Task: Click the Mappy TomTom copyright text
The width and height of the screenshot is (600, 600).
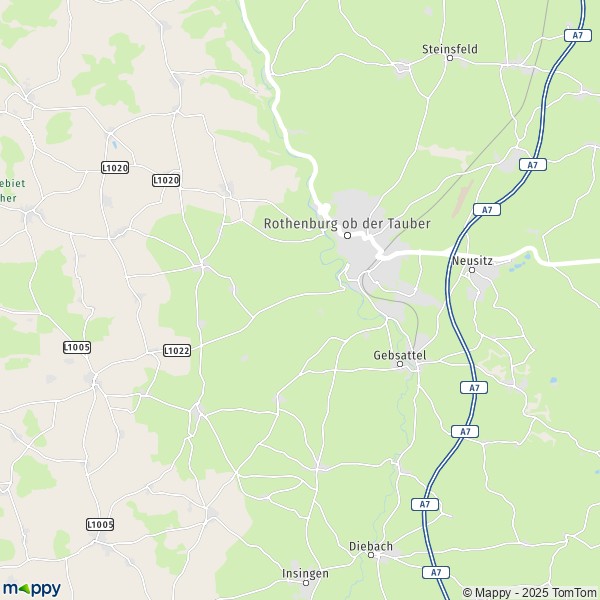Action: coord(529,593)
